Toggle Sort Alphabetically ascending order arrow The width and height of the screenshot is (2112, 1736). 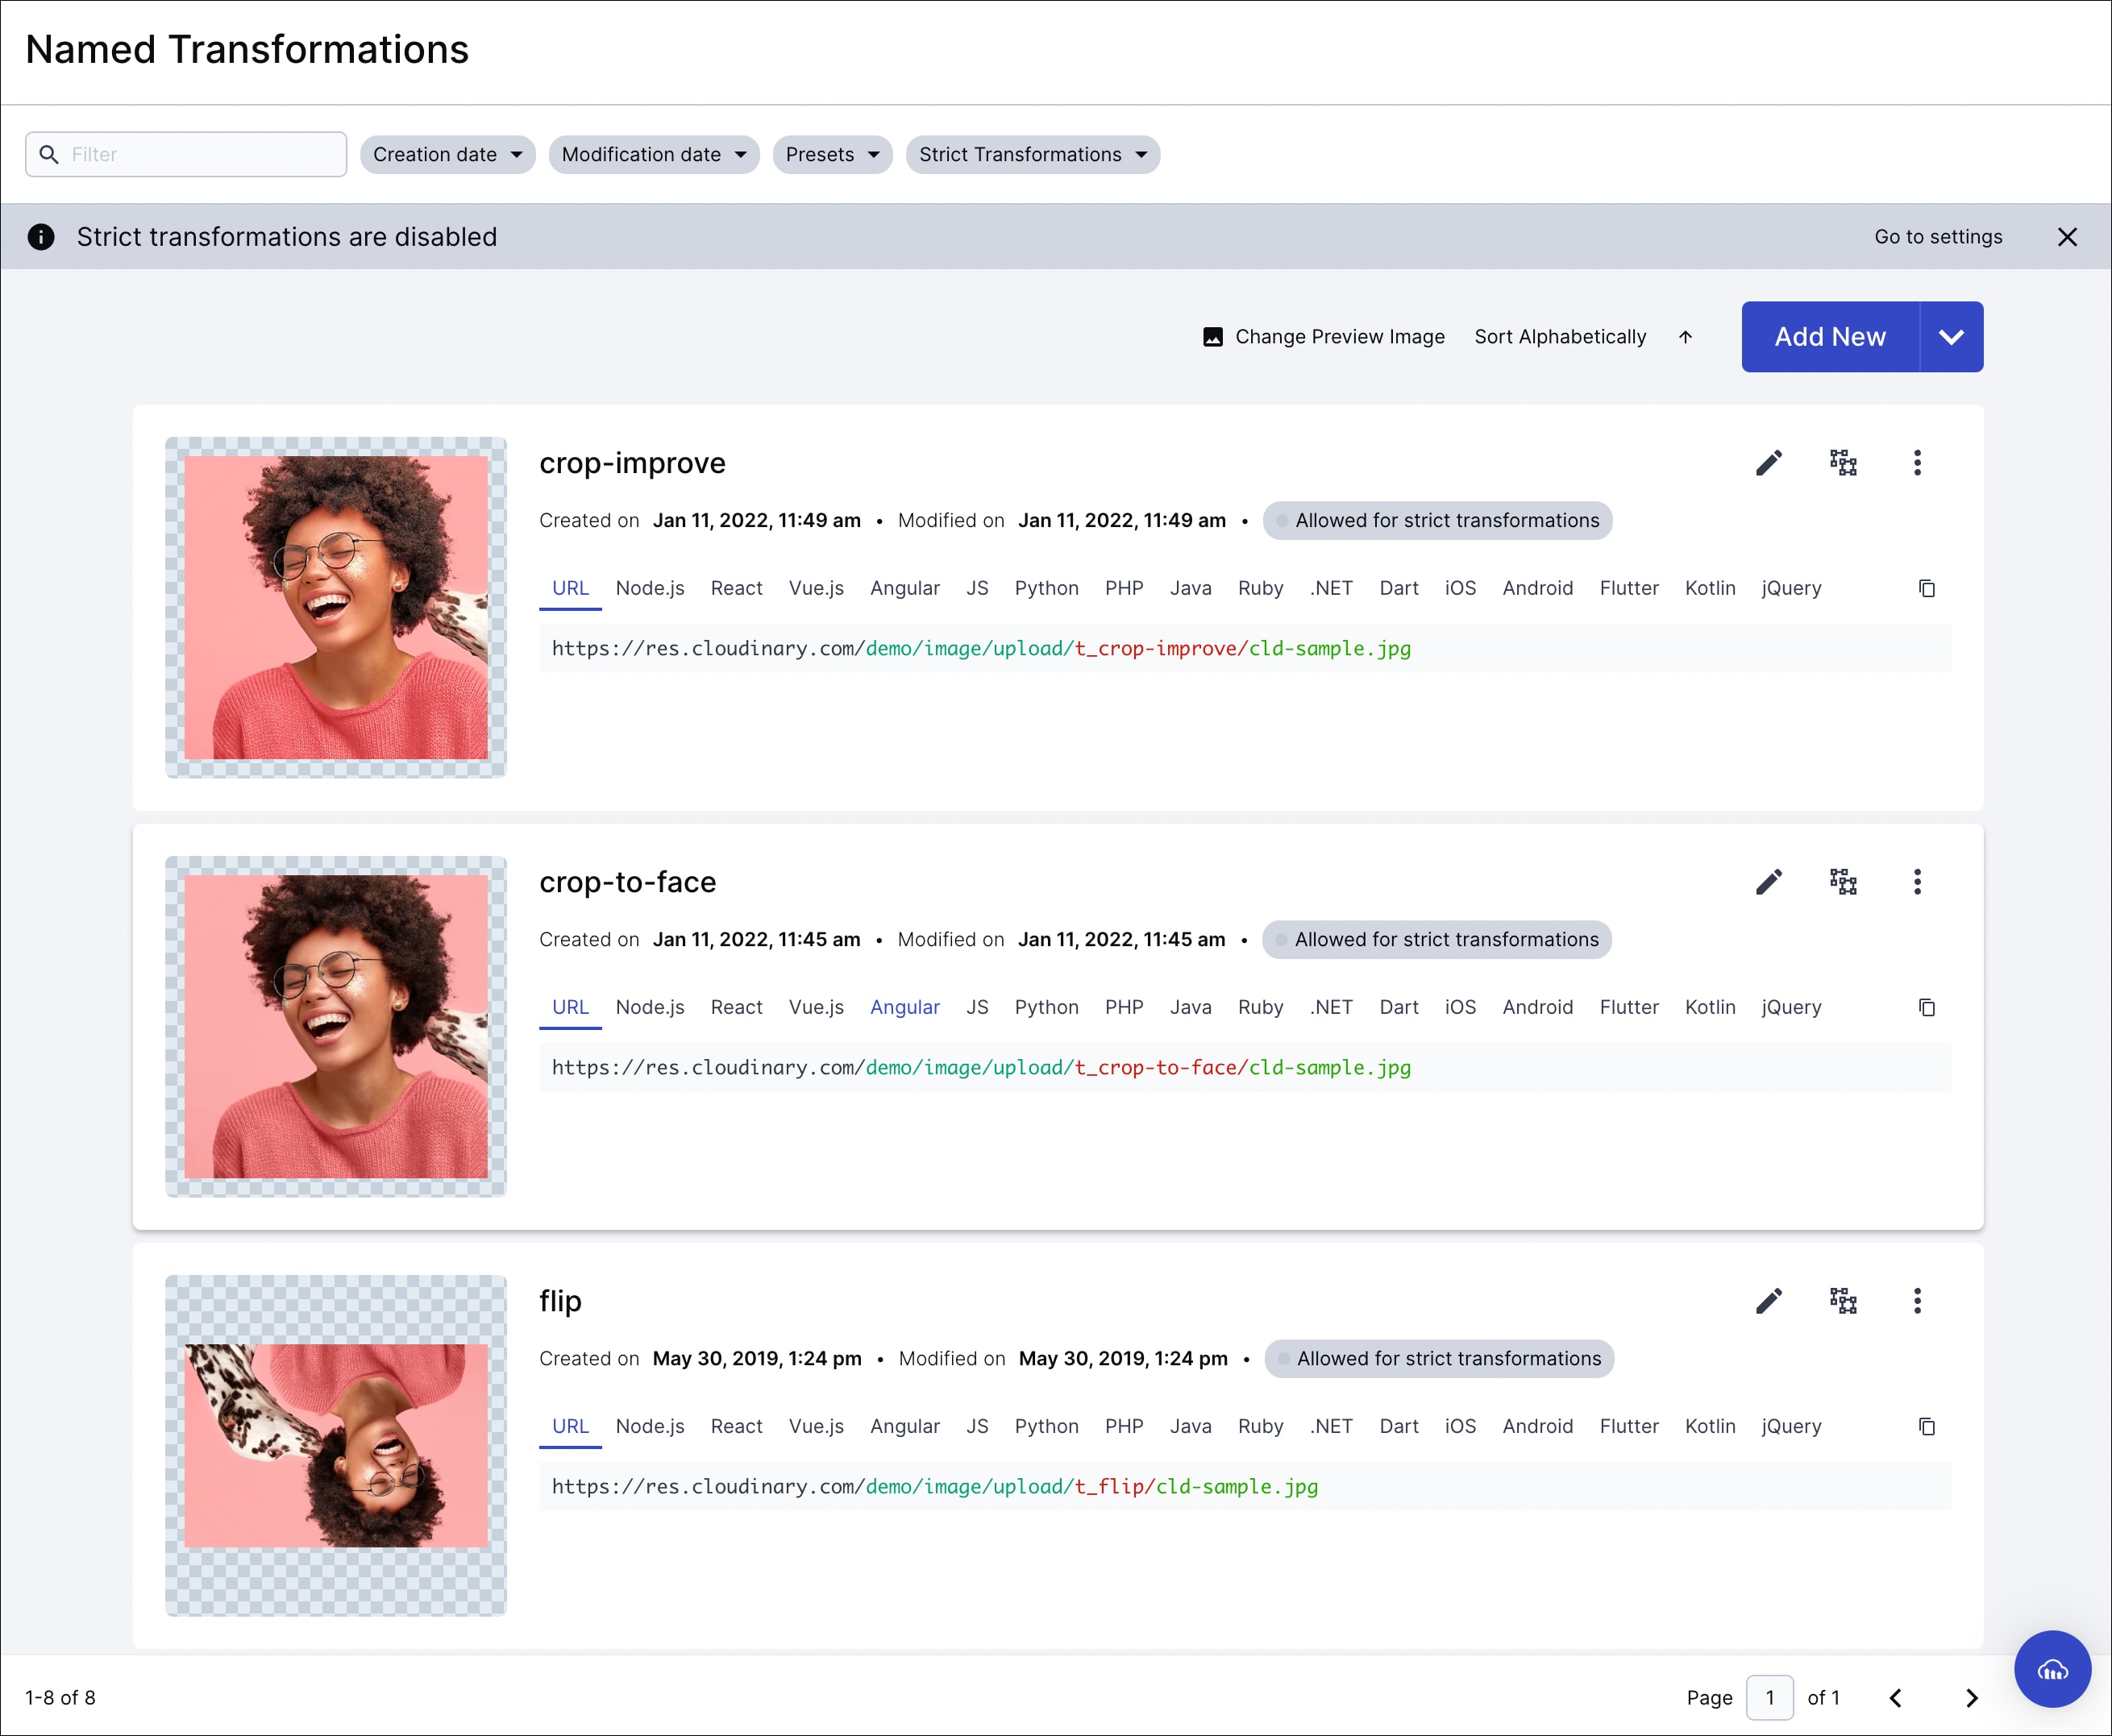point(1682,337)
